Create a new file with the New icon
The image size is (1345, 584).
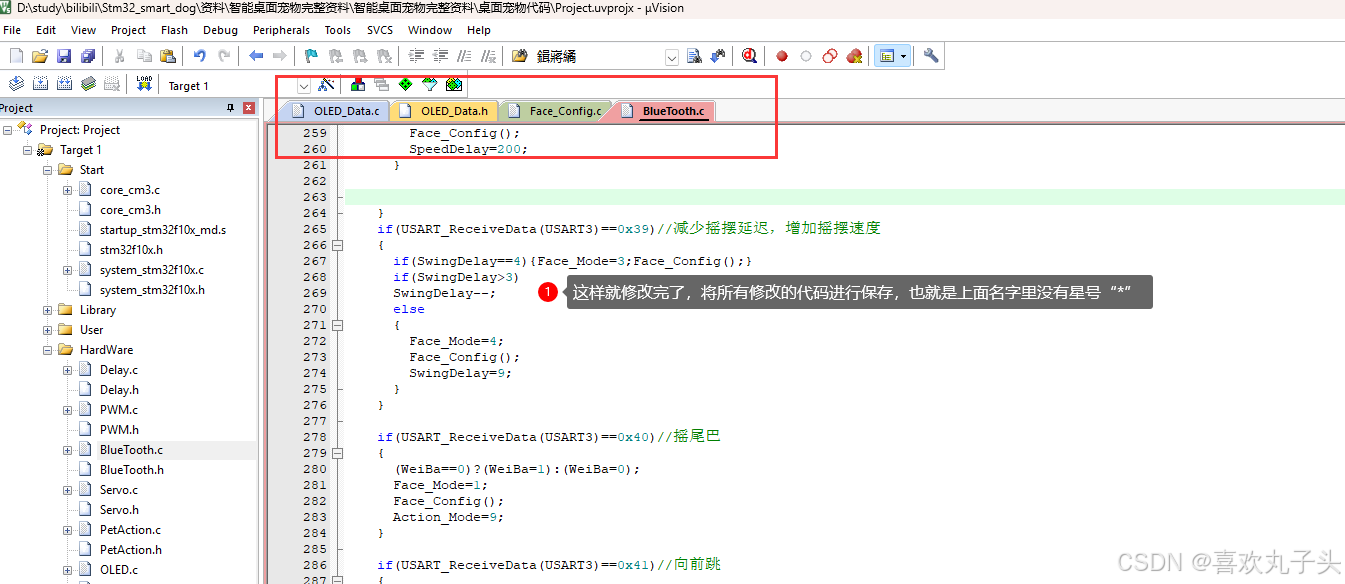[x=16, y=56]
